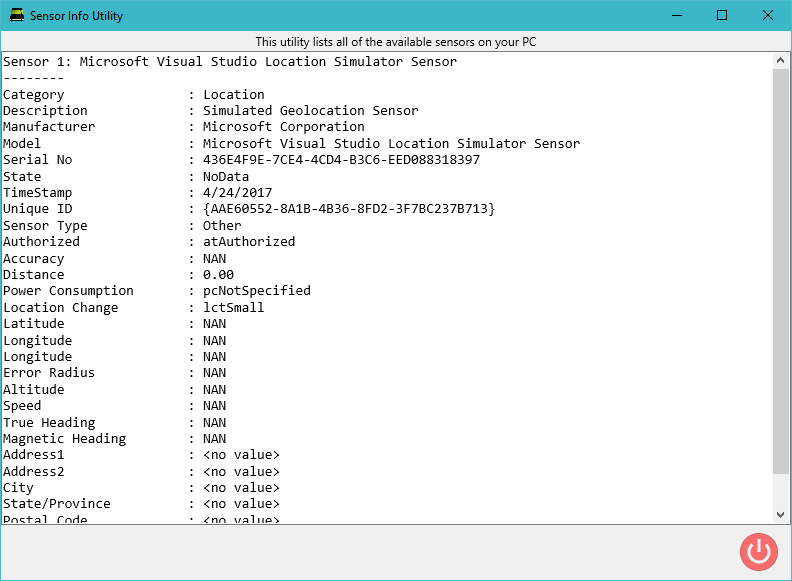Click the 'This utility lists all' header text

(395, 42)
